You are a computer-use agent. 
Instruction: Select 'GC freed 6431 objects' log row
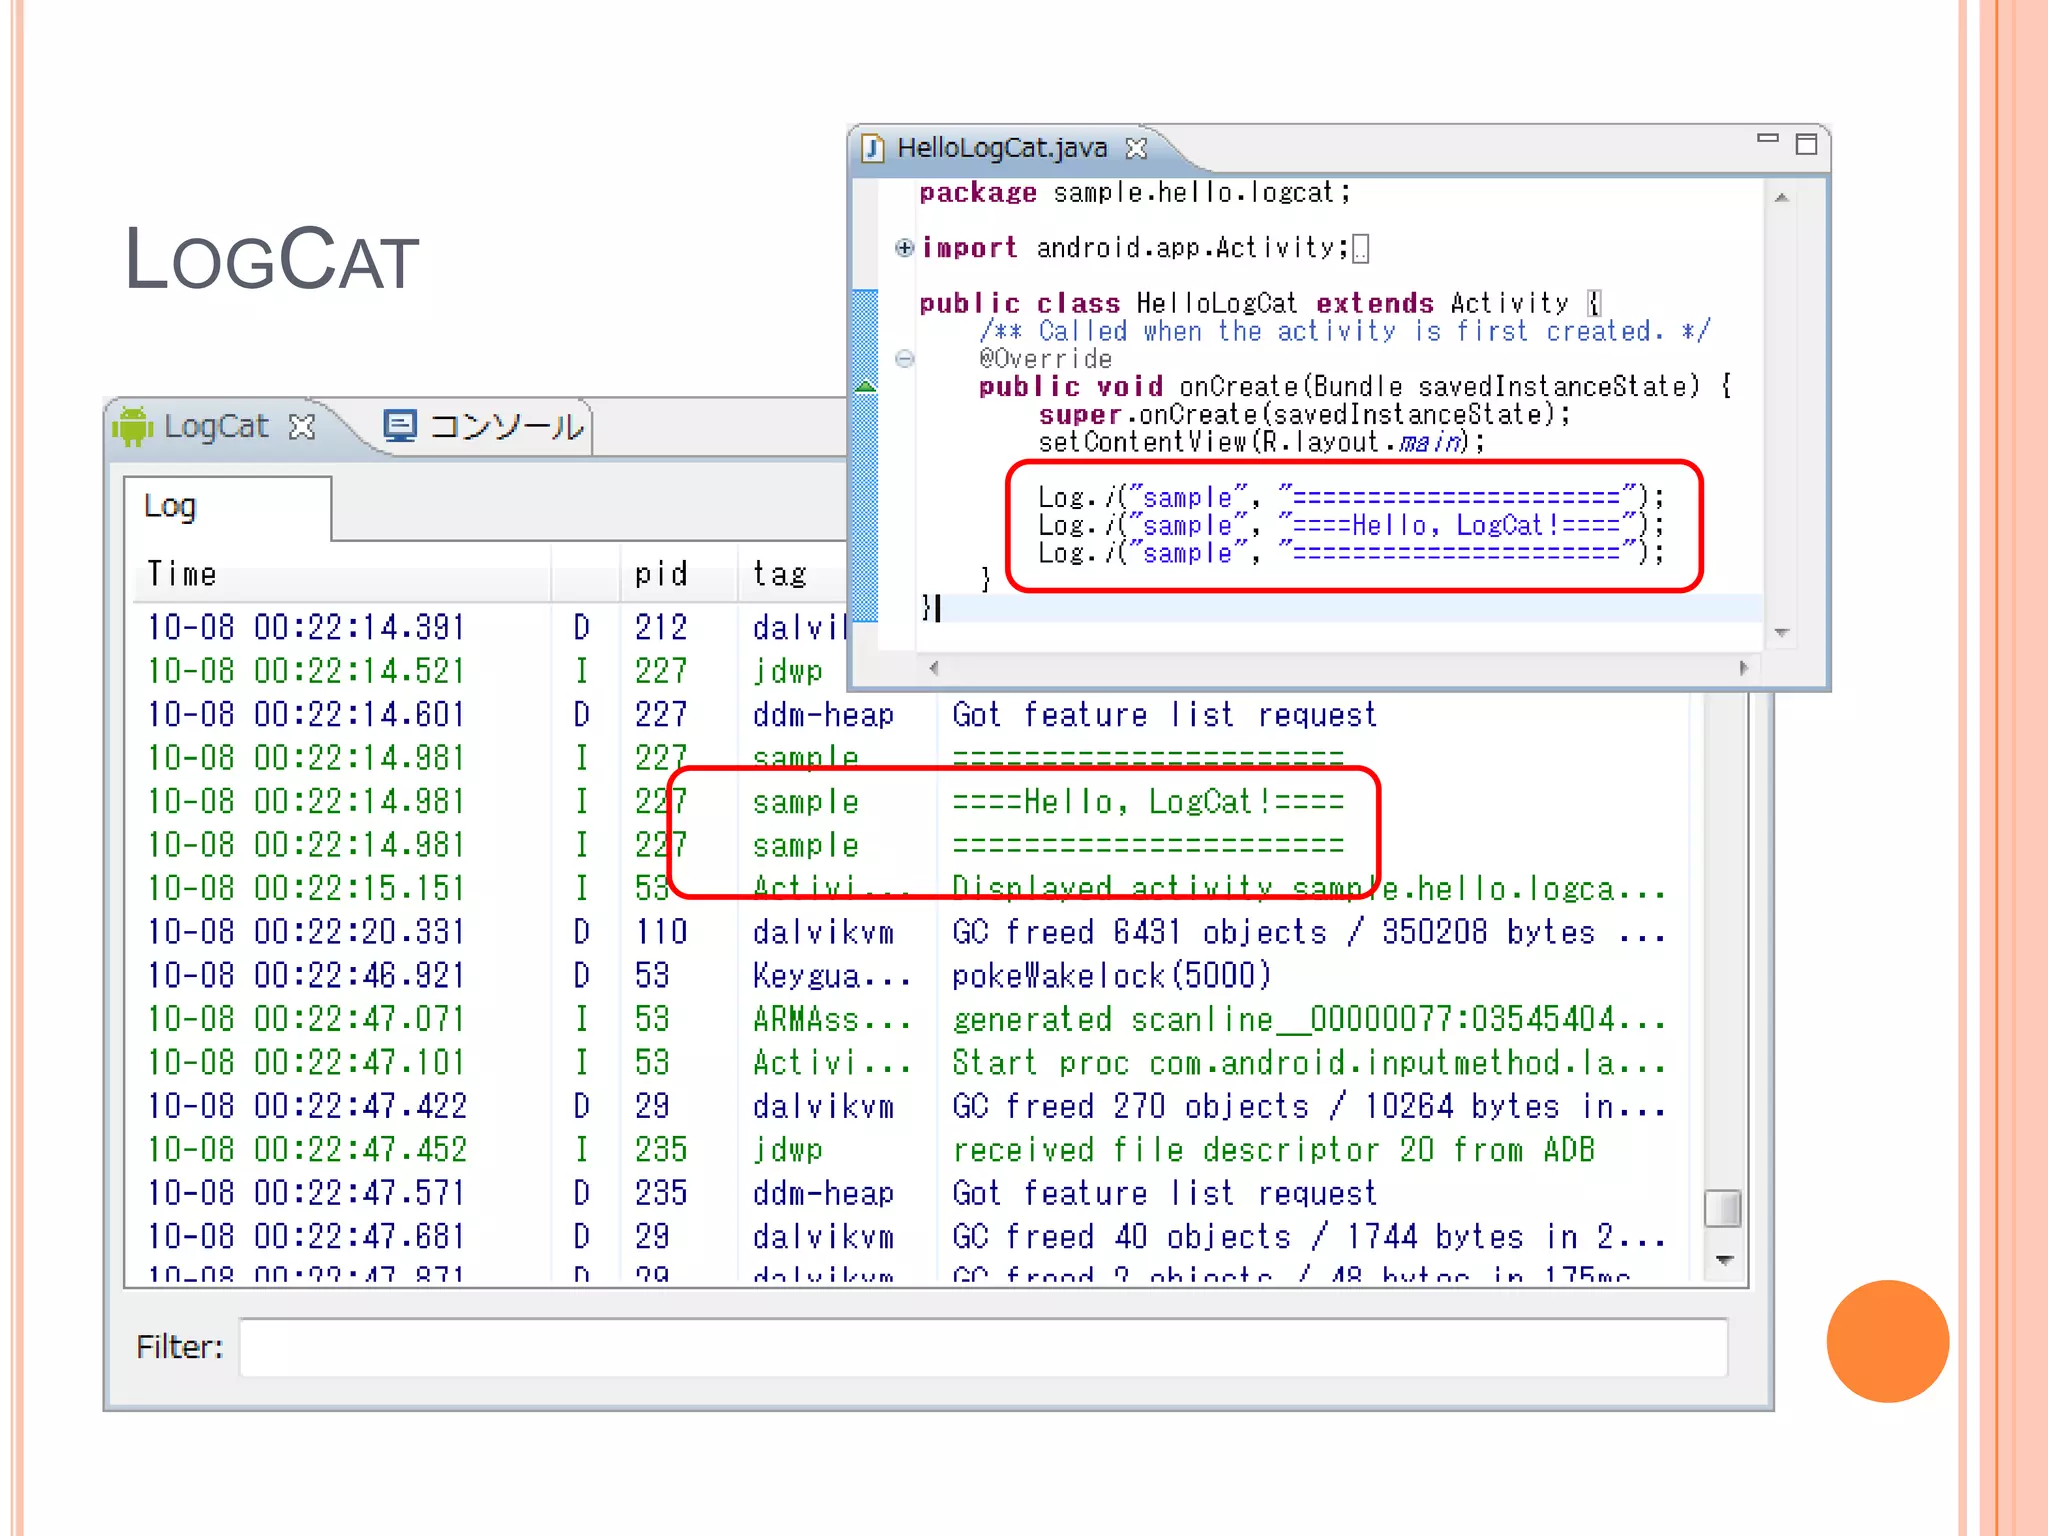tap(910, 933)
